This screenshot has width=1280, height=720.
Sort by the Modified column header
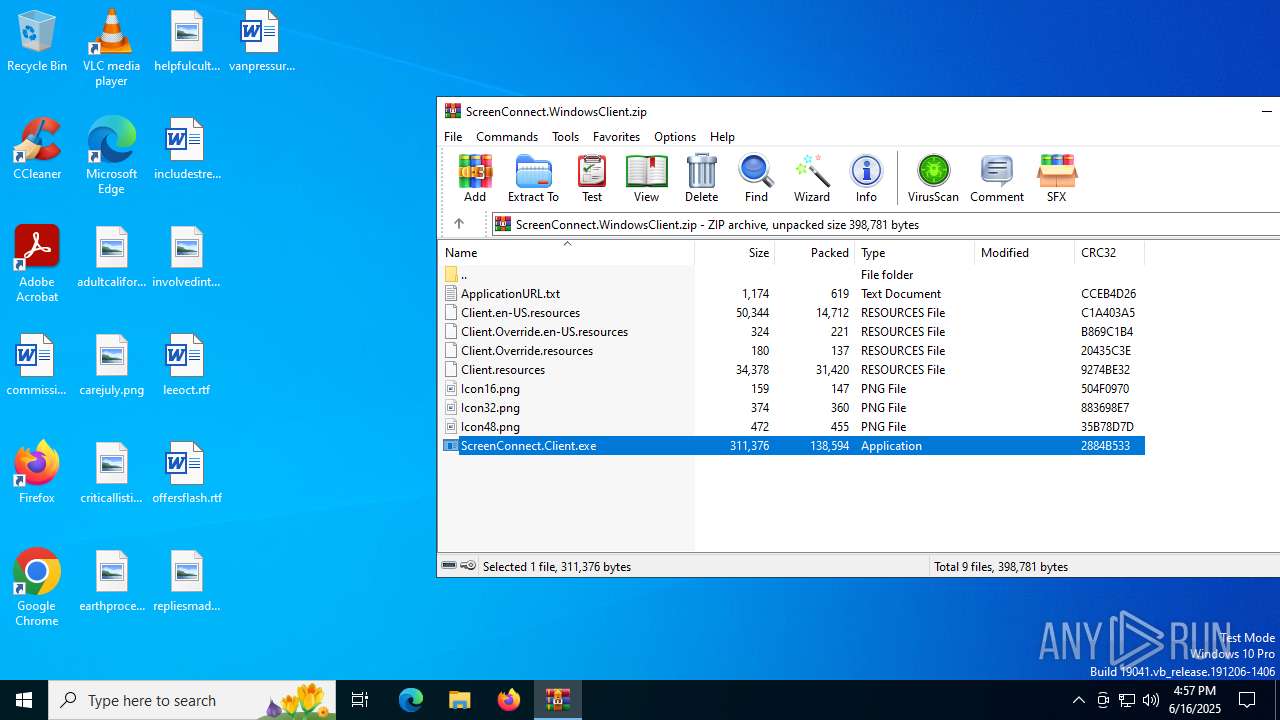click(x=1025, y=253)
